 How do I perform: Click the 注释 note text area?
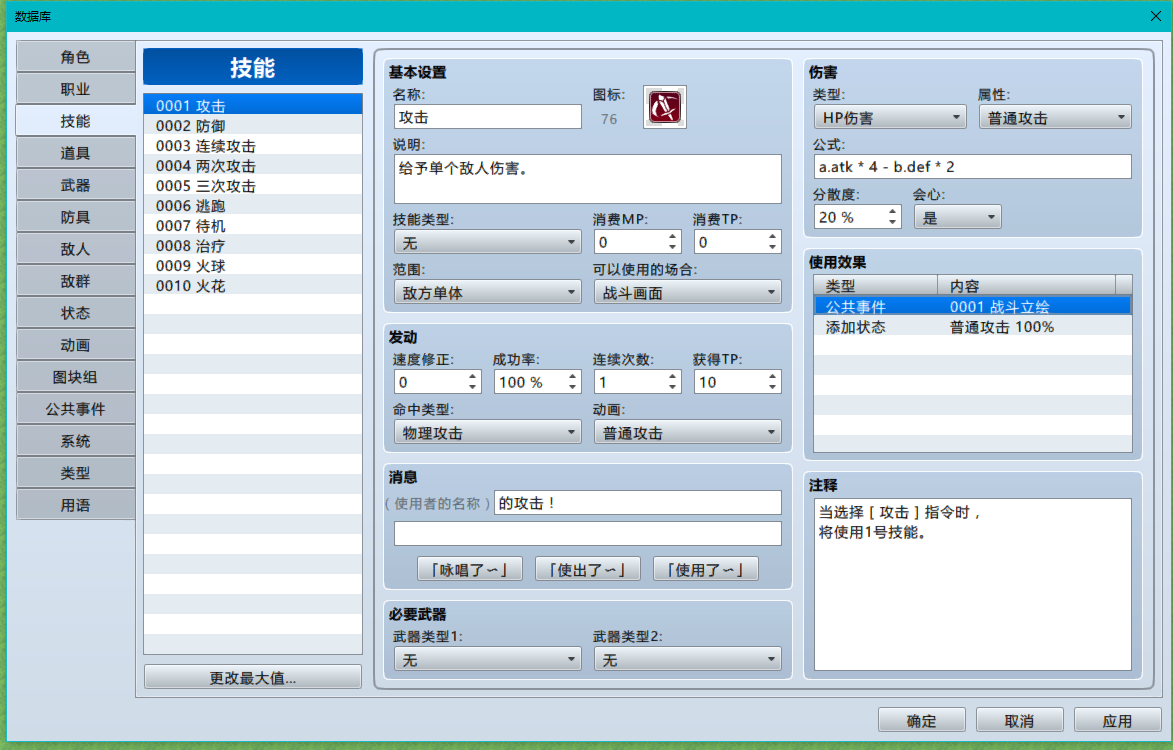[973, 585]
